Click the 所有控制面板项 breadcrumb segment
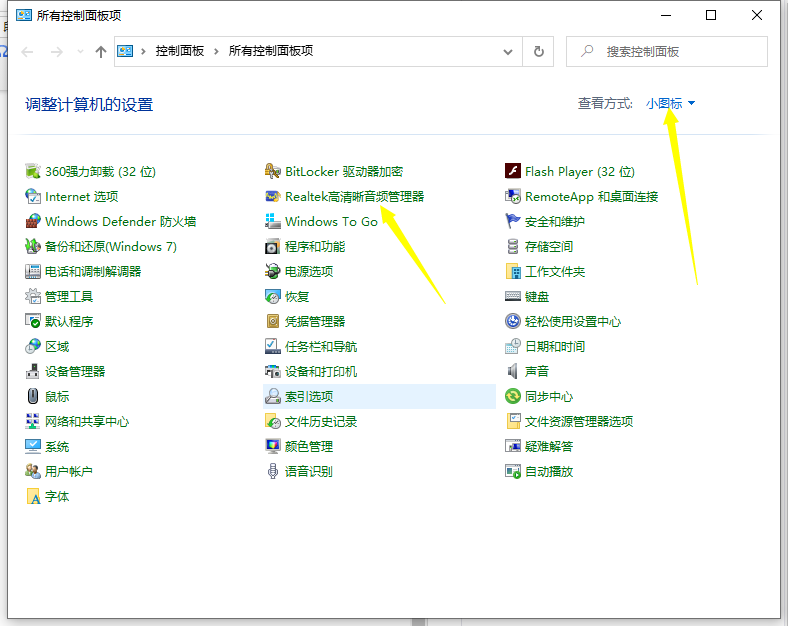 point(271,51)
